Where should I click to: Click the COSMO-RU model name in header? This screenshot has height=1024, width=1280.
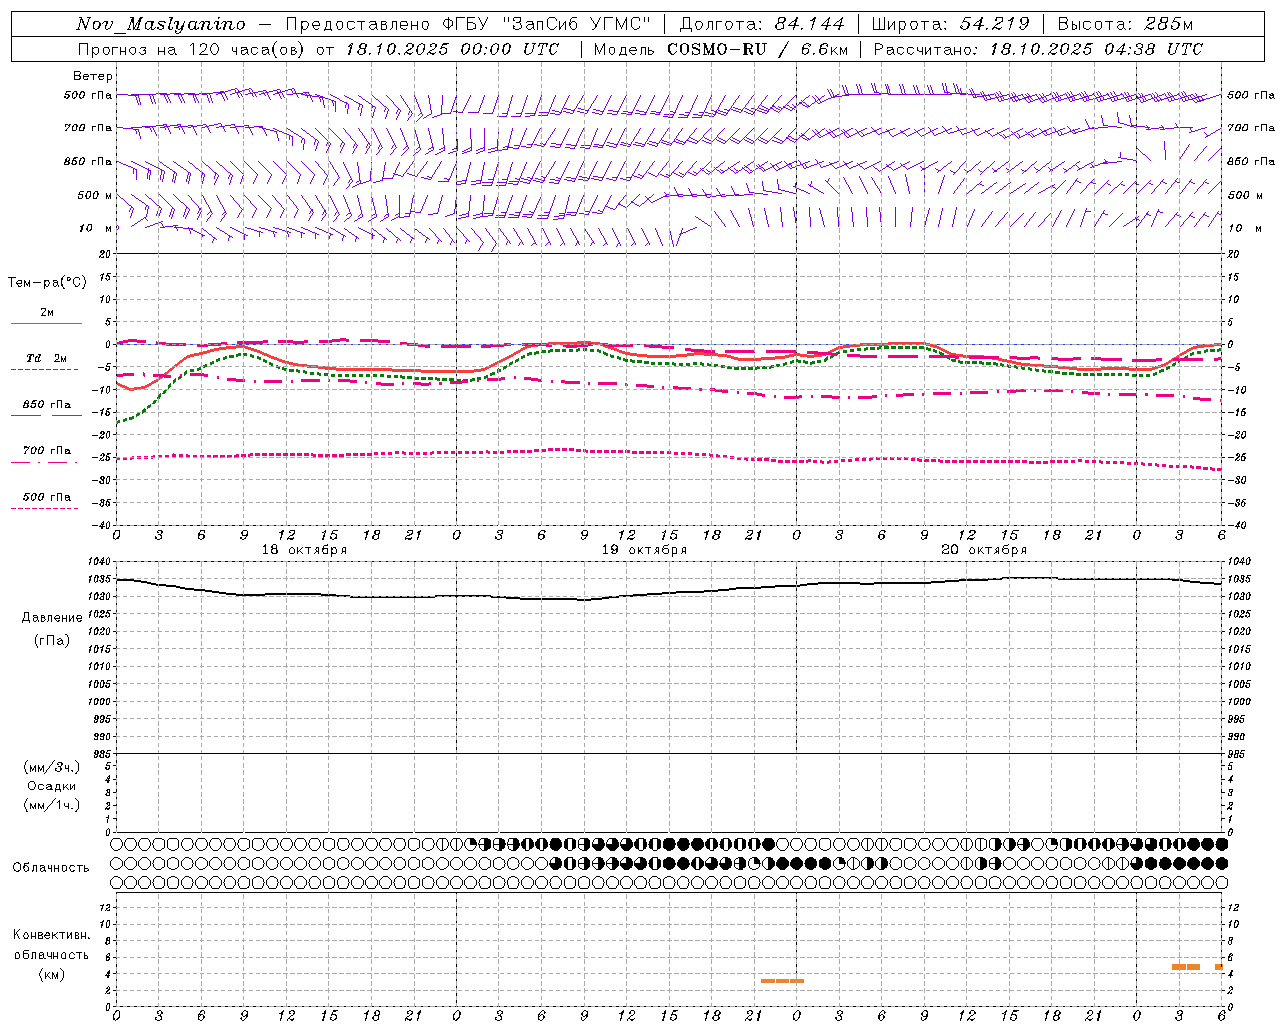(716, 49)
